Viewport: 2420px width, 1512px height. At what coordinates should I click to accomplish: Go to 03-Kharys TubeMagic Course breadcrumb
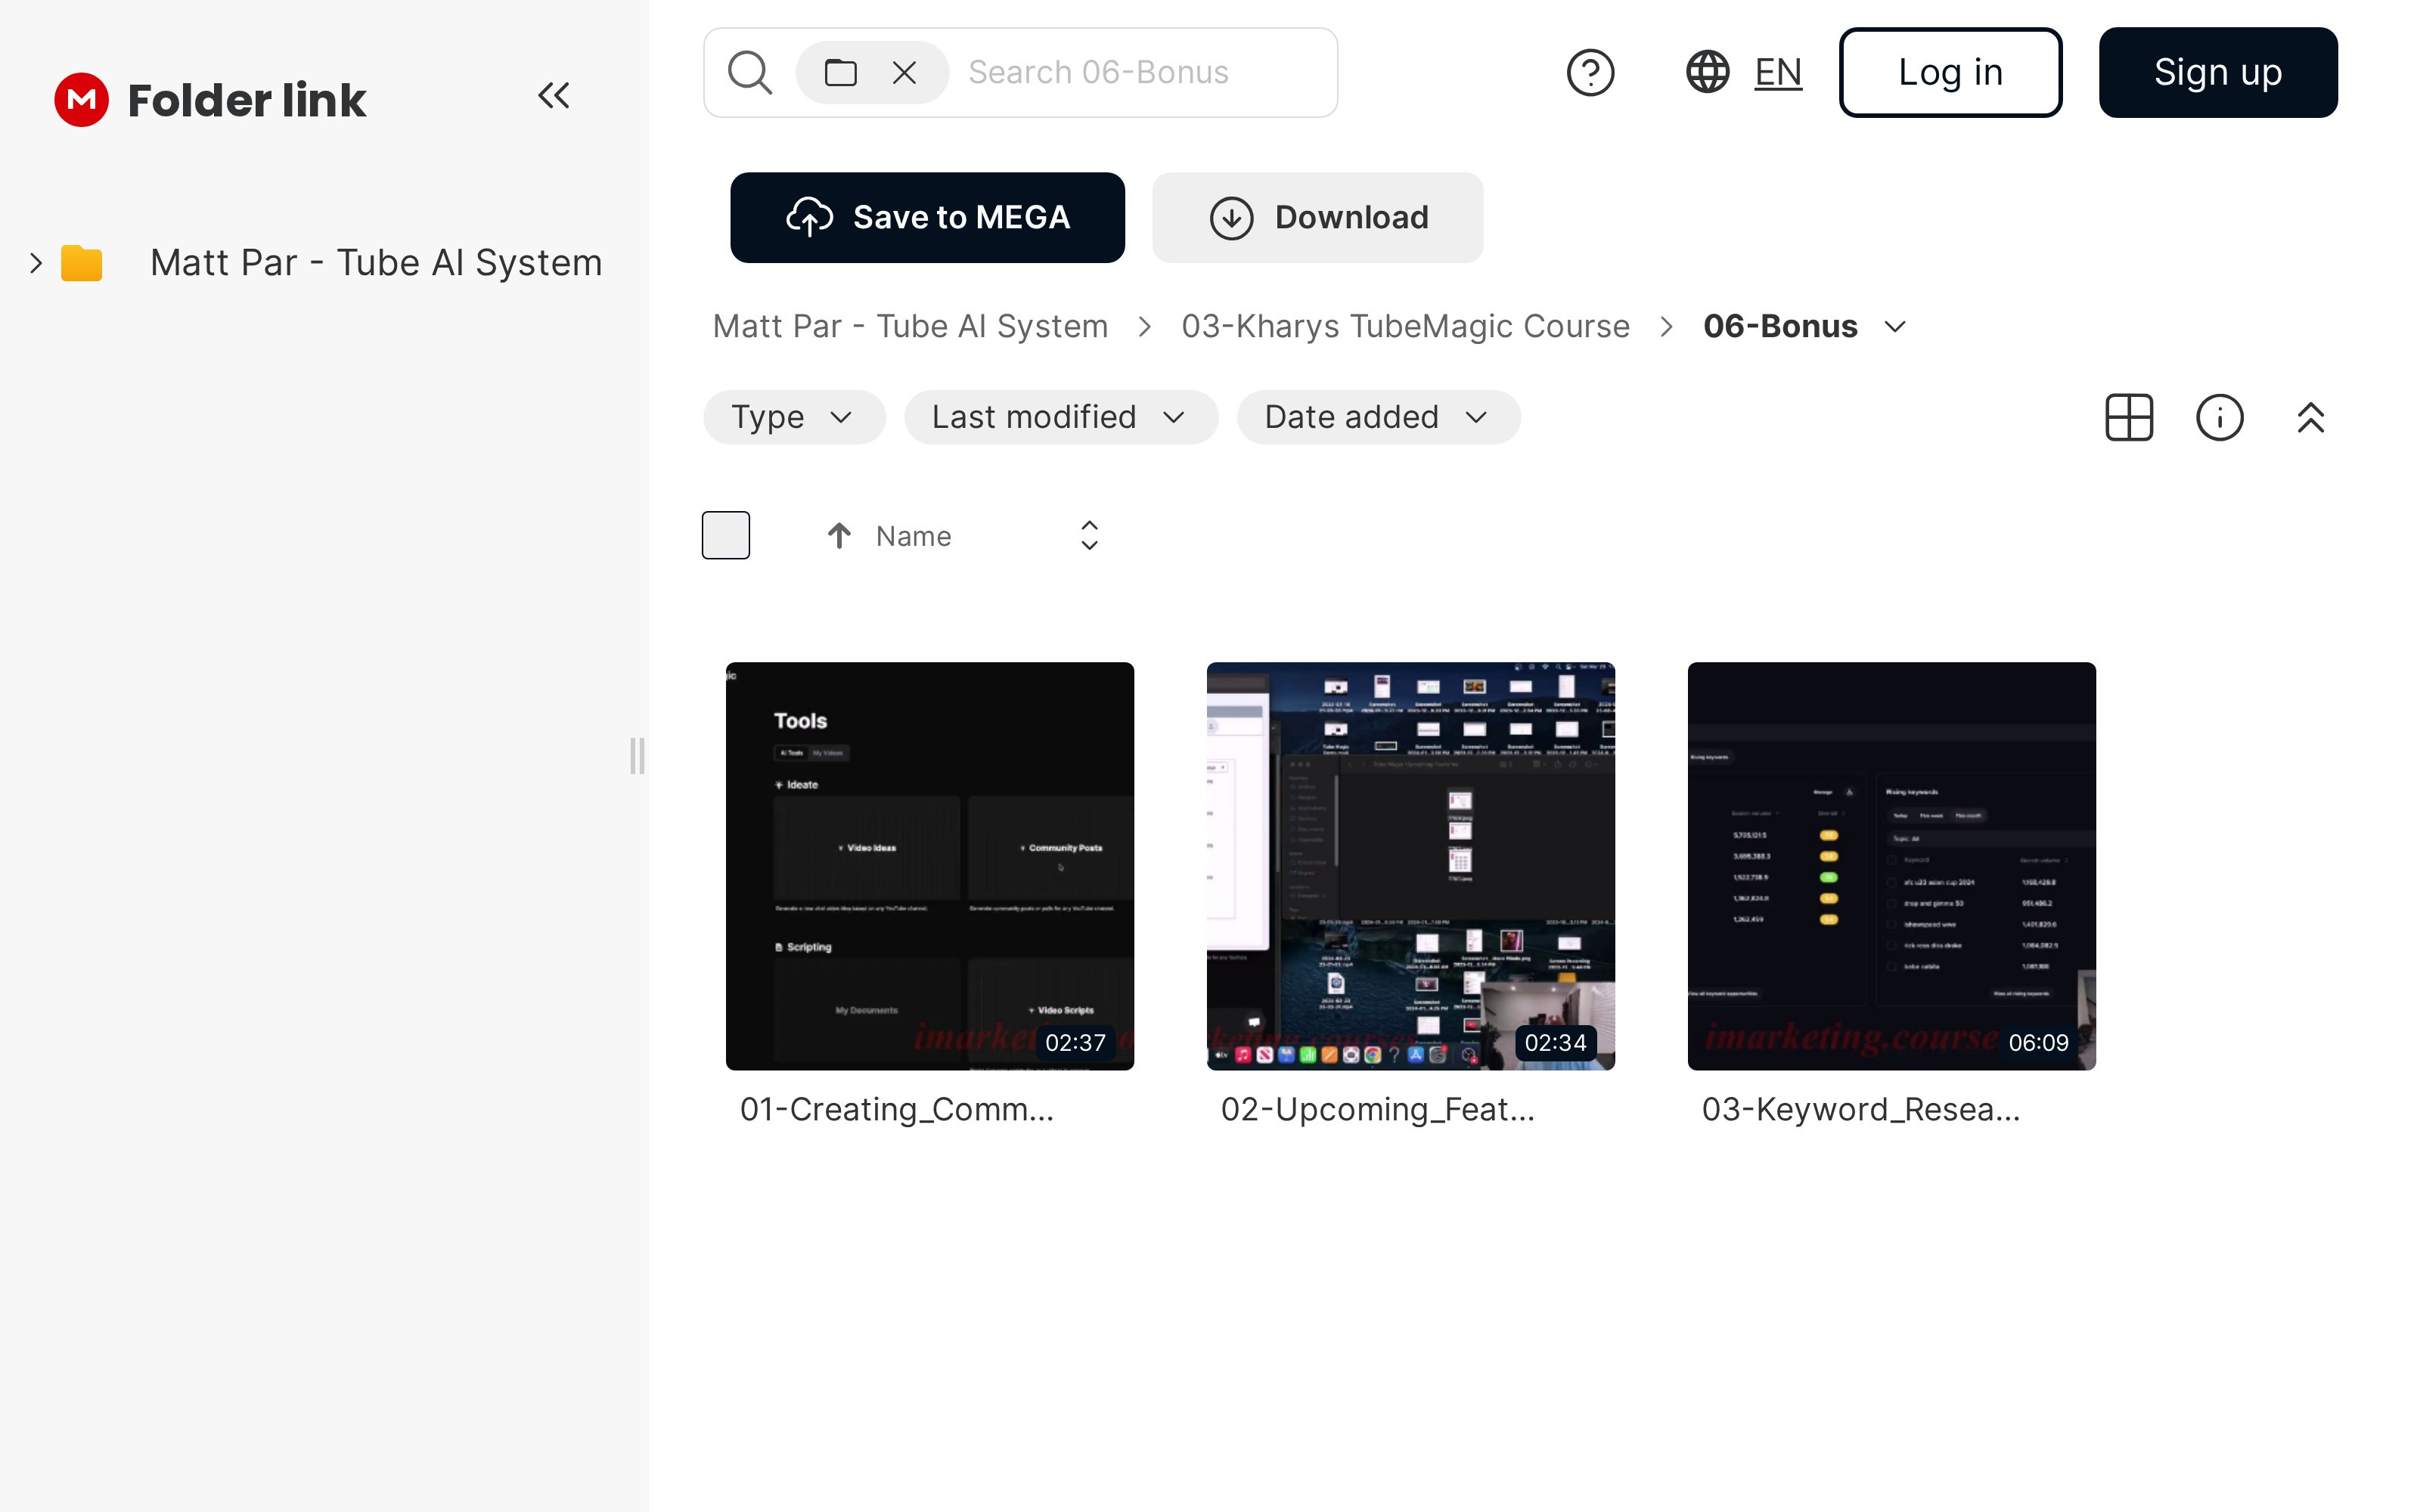(1405, 326)
